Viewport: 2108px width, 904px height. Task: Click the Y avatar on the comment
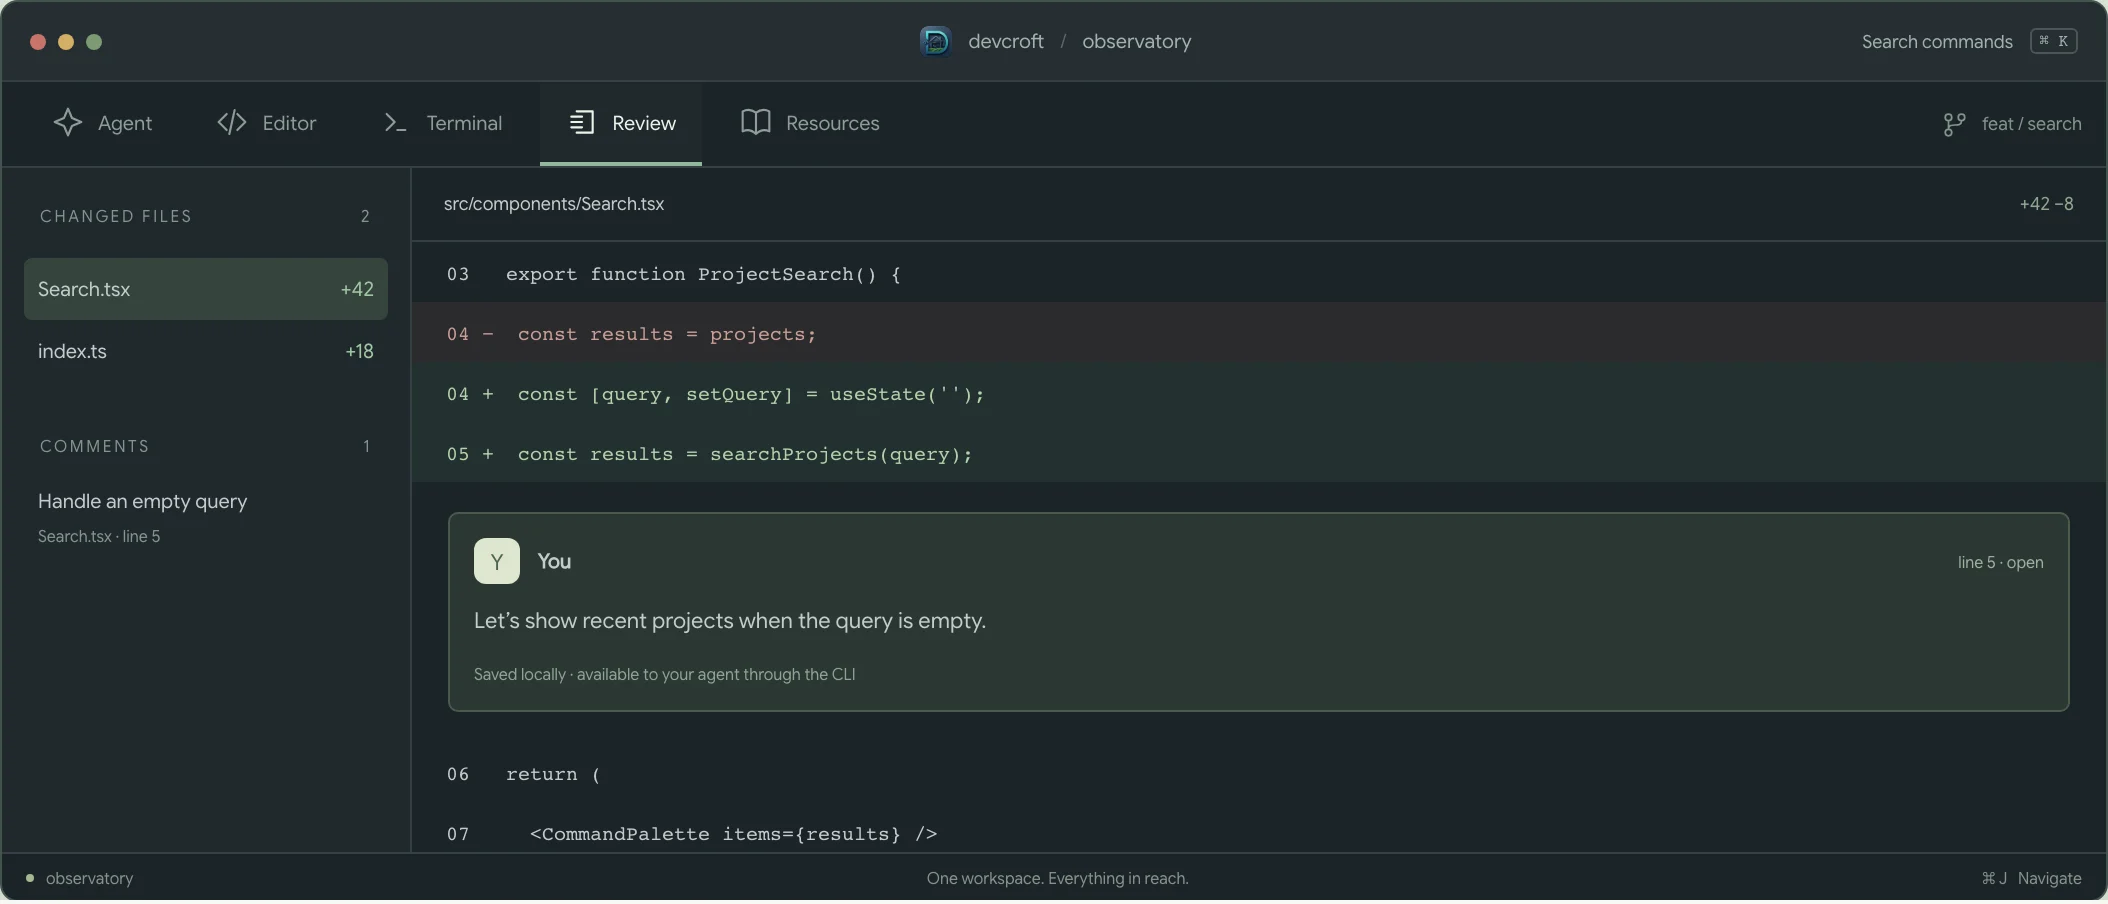coord(497,561)
